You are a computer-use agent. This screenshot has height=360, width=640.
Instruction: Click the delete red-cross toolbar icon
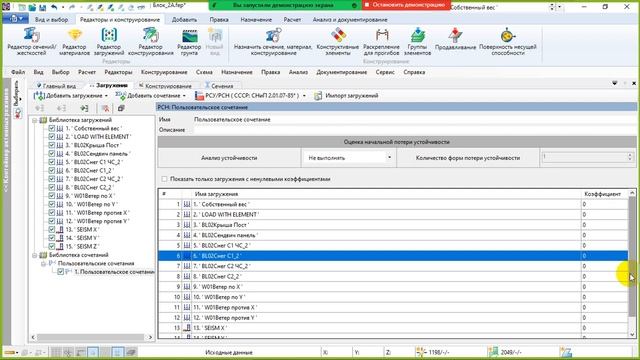pos(105,108)
